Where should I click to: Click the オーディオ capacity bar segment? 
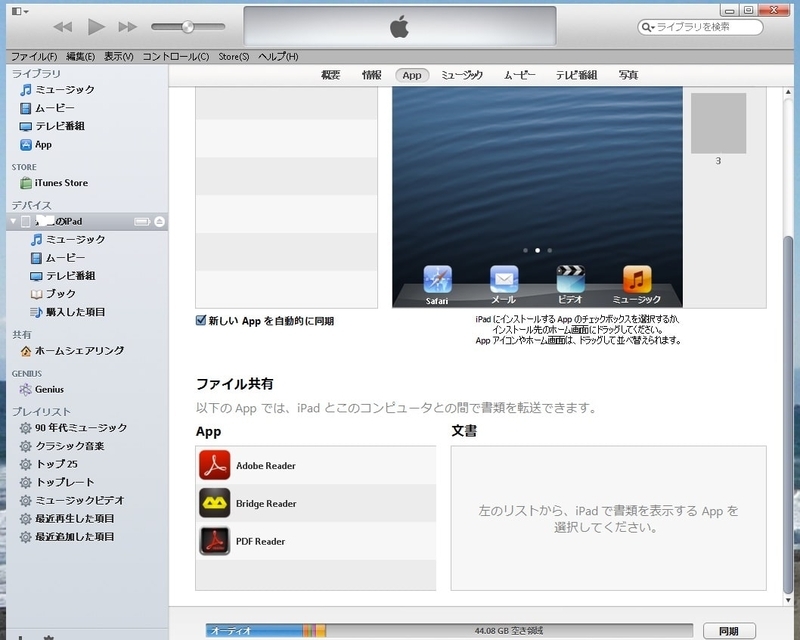coord(254,631)
